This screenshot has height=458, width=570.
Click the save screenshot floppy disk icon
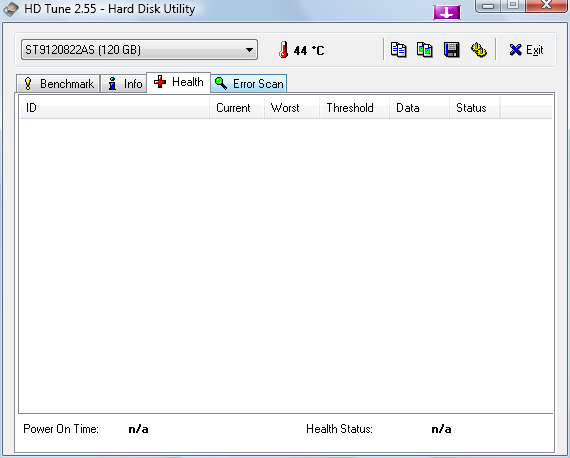click(451, 50)
